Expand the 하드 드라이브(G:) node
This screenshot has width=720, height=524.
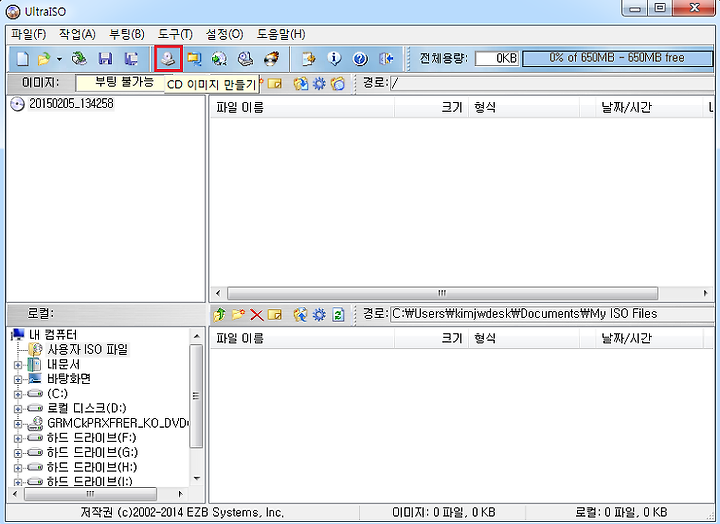point(18,453)
